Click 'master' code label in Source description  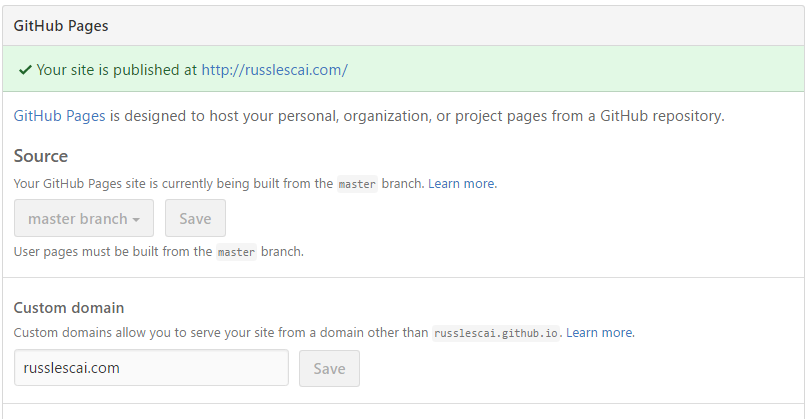pos(357,184)
